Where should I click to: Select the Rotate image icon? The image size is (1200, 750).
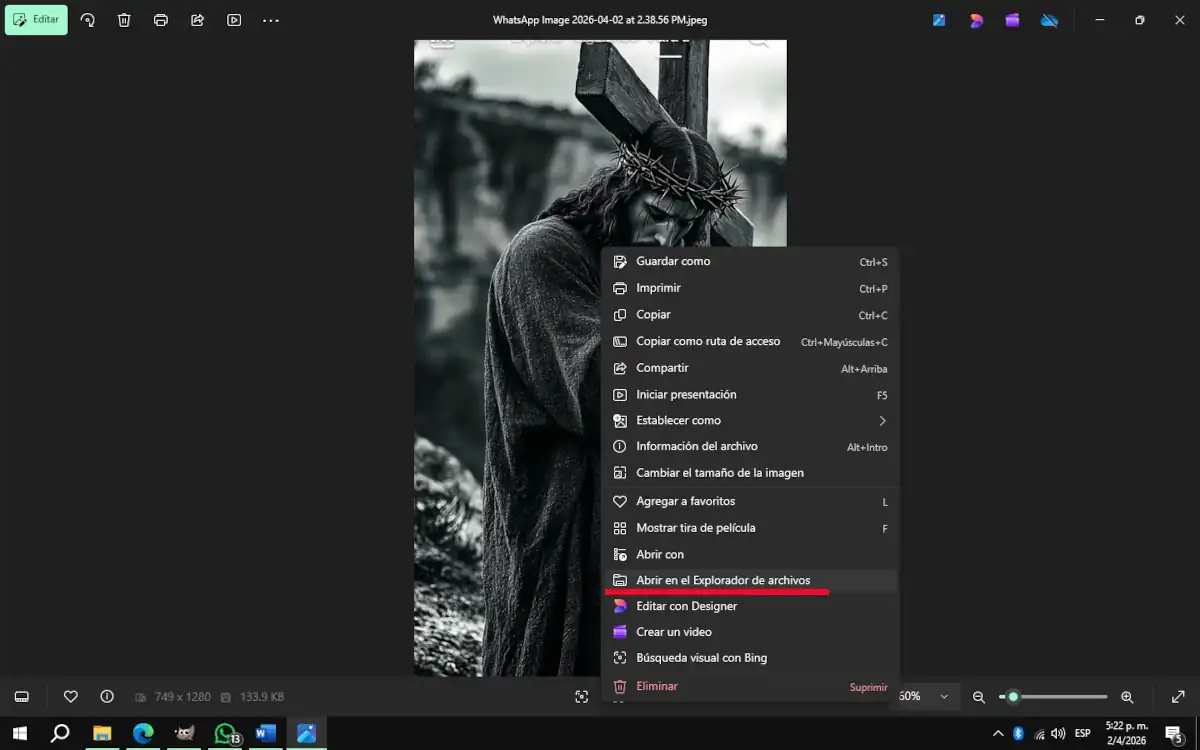pyautogui.click(x=88, y=20)
